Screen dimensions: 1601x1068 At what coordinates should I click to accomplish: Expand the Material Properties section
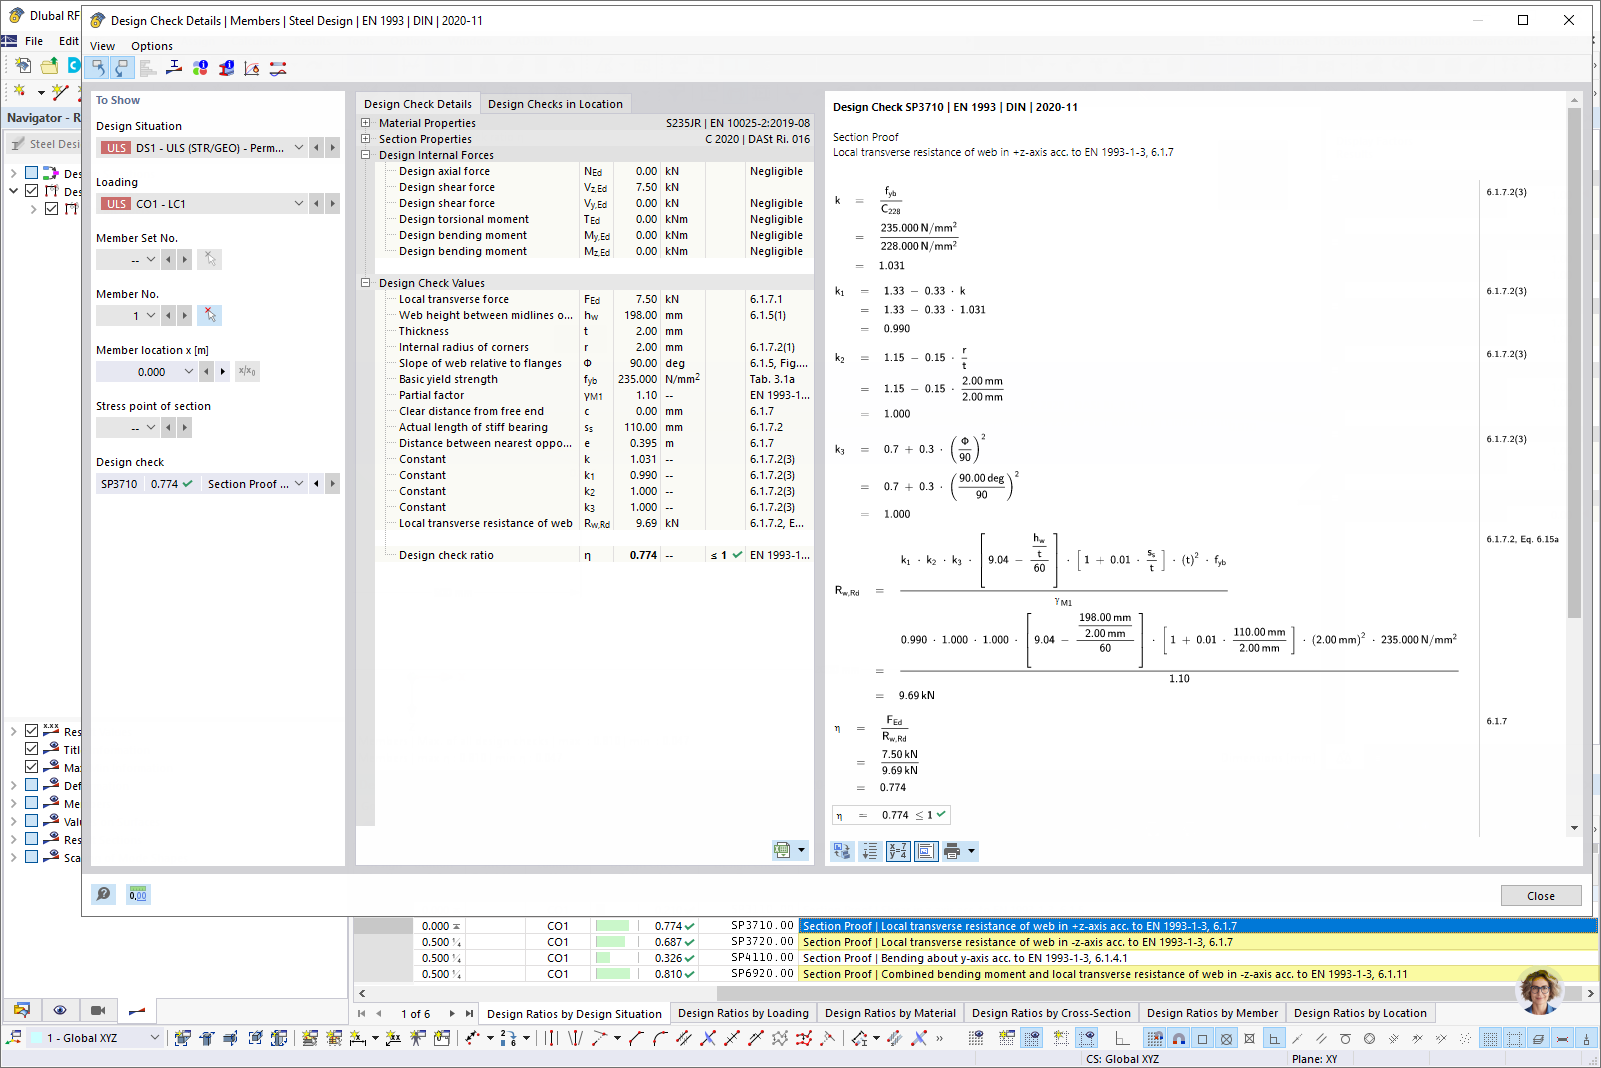coord(365,122)
